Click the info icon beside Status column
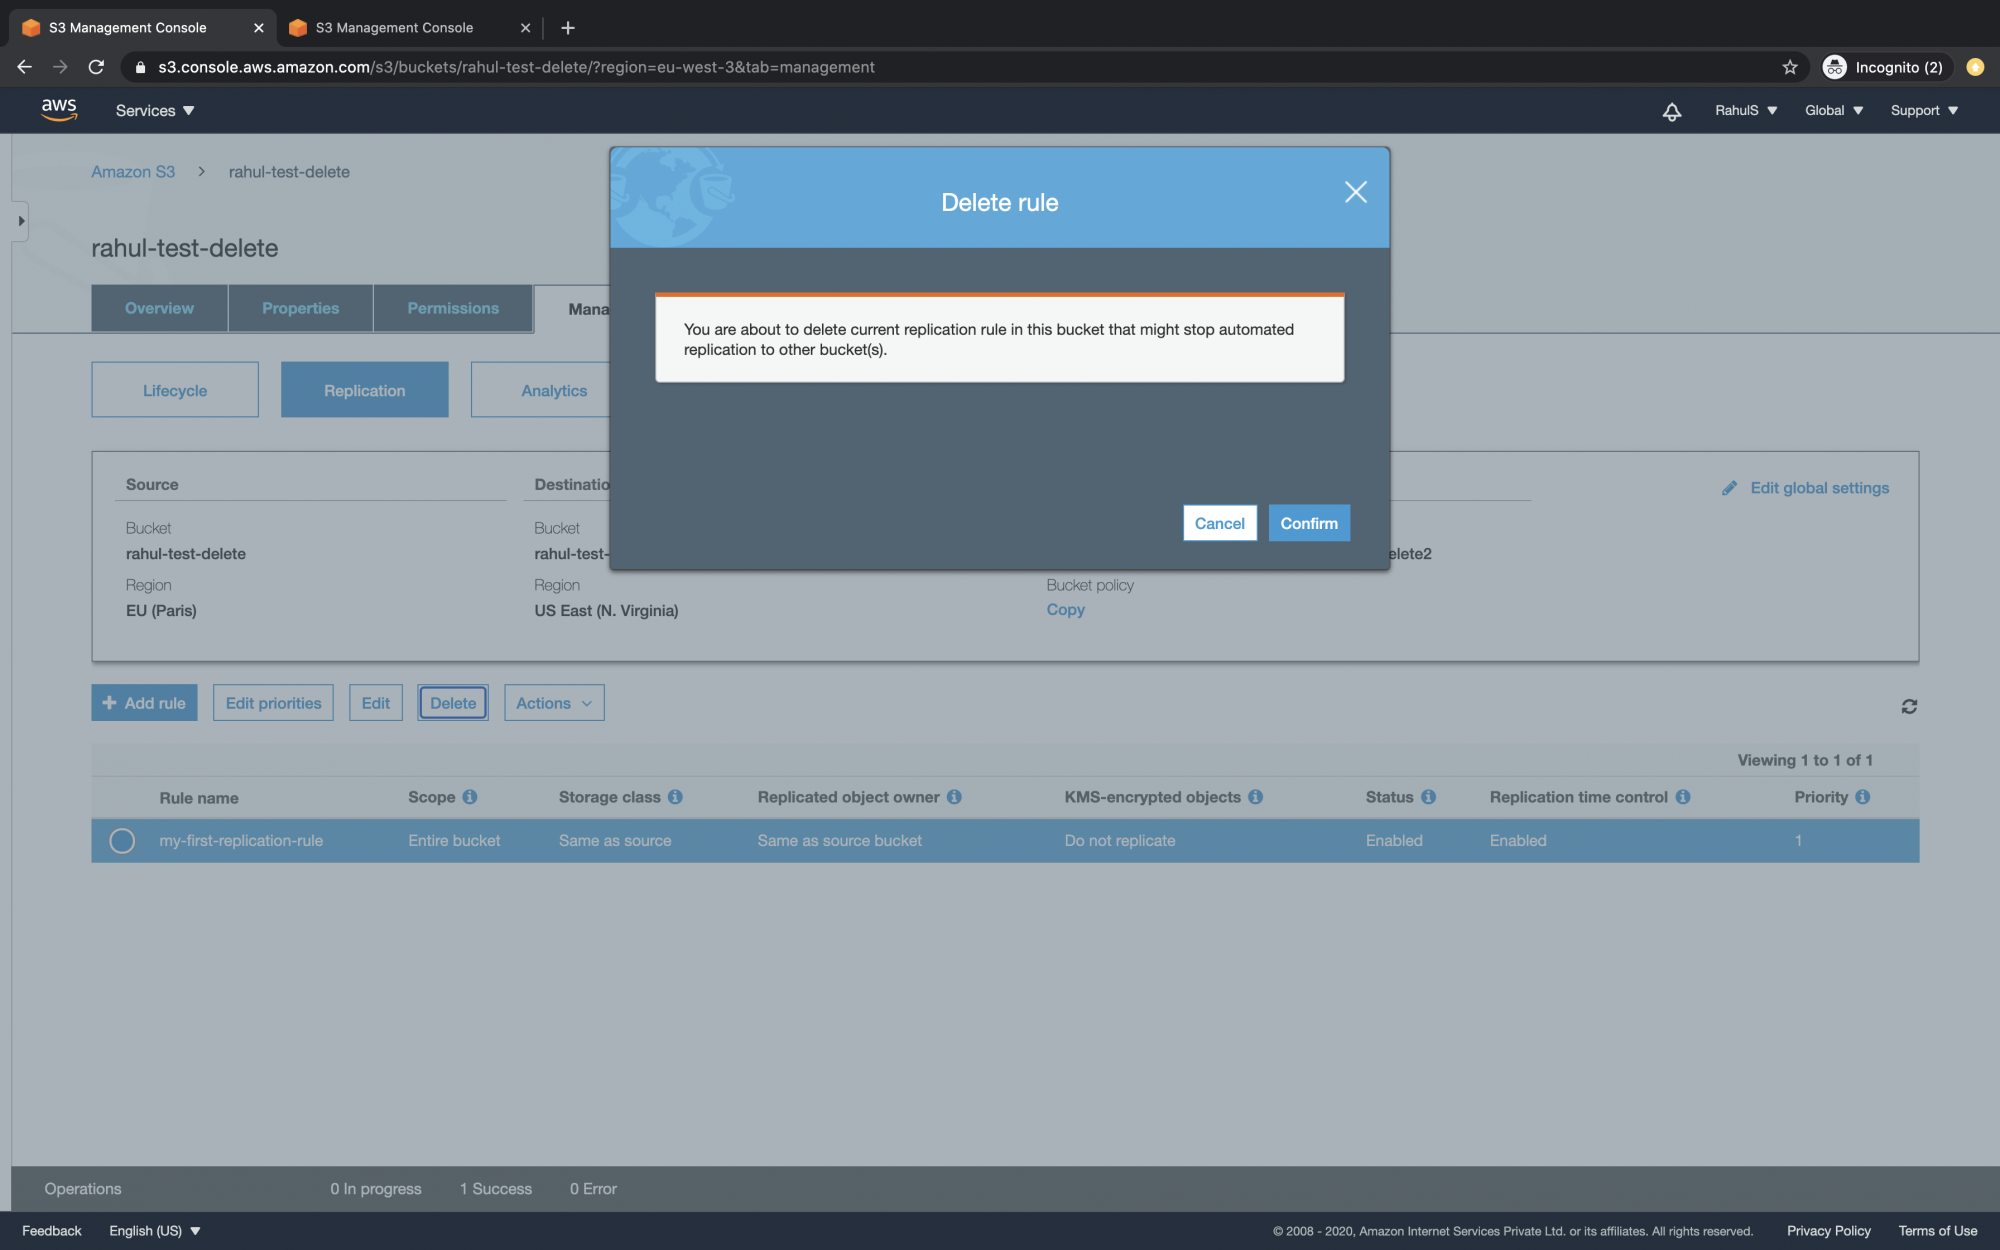 (1430, 797)
